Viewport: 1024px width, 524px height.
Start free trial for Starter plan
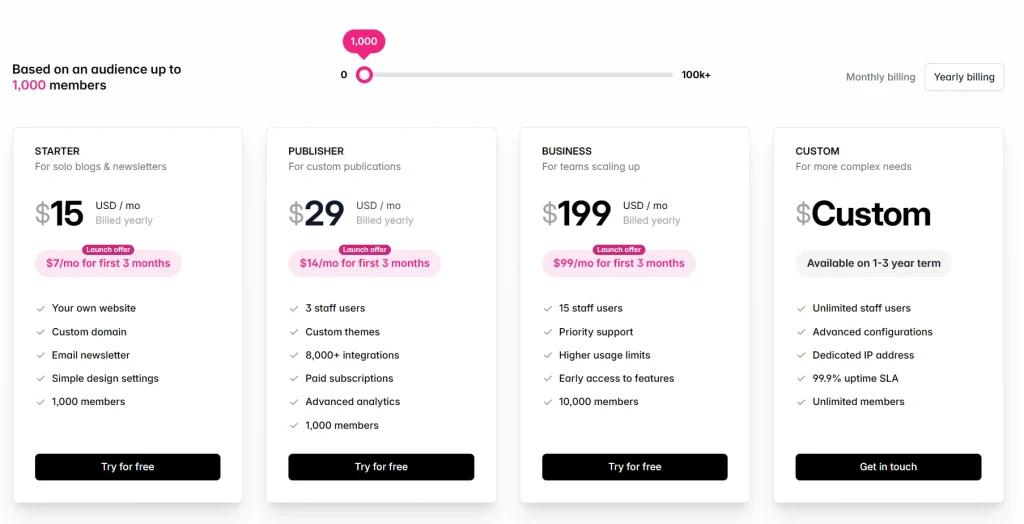click(128, 467)
